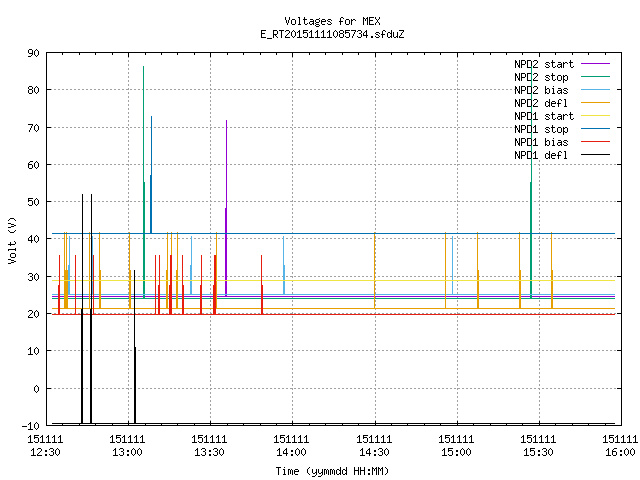Click the 'NPD2 bias' legend label
The image size is (640, 480).
point(541,90)
